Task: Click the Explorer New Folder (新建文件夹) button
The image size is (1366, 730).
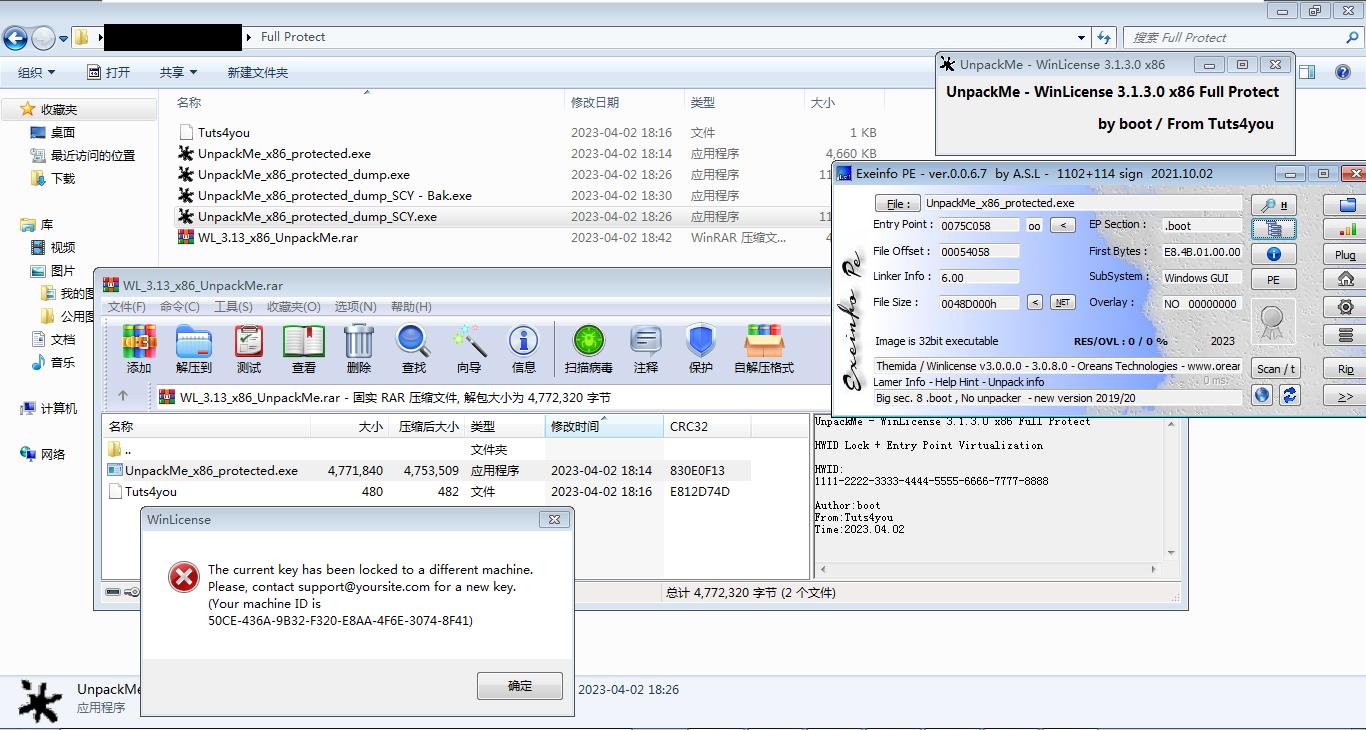Action: (x=258, y=72)
